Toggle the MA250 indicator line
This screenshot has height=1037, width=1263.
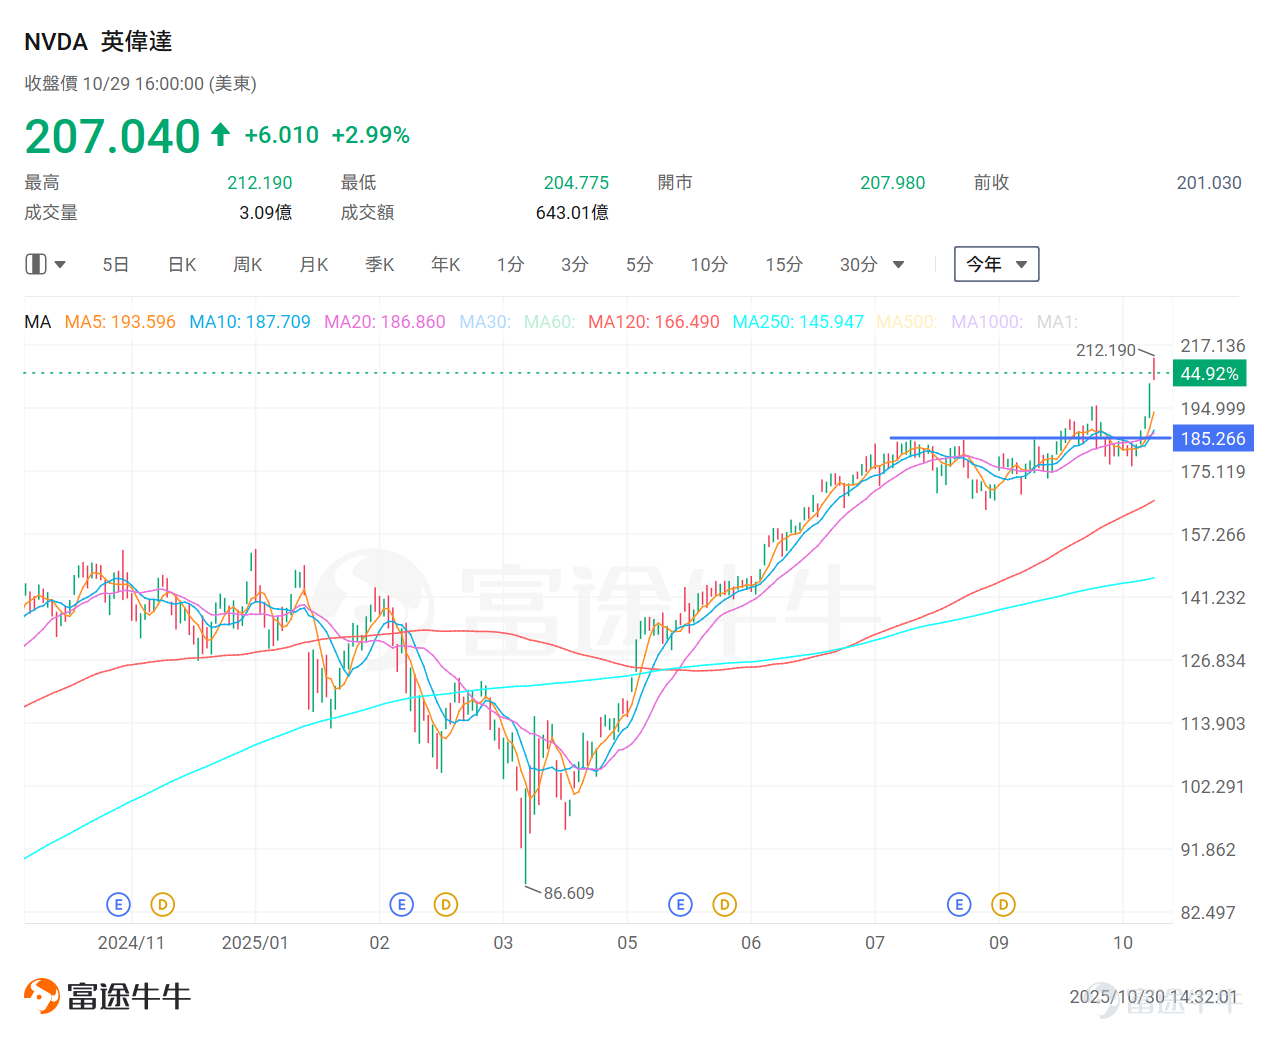tap(798, 322)
